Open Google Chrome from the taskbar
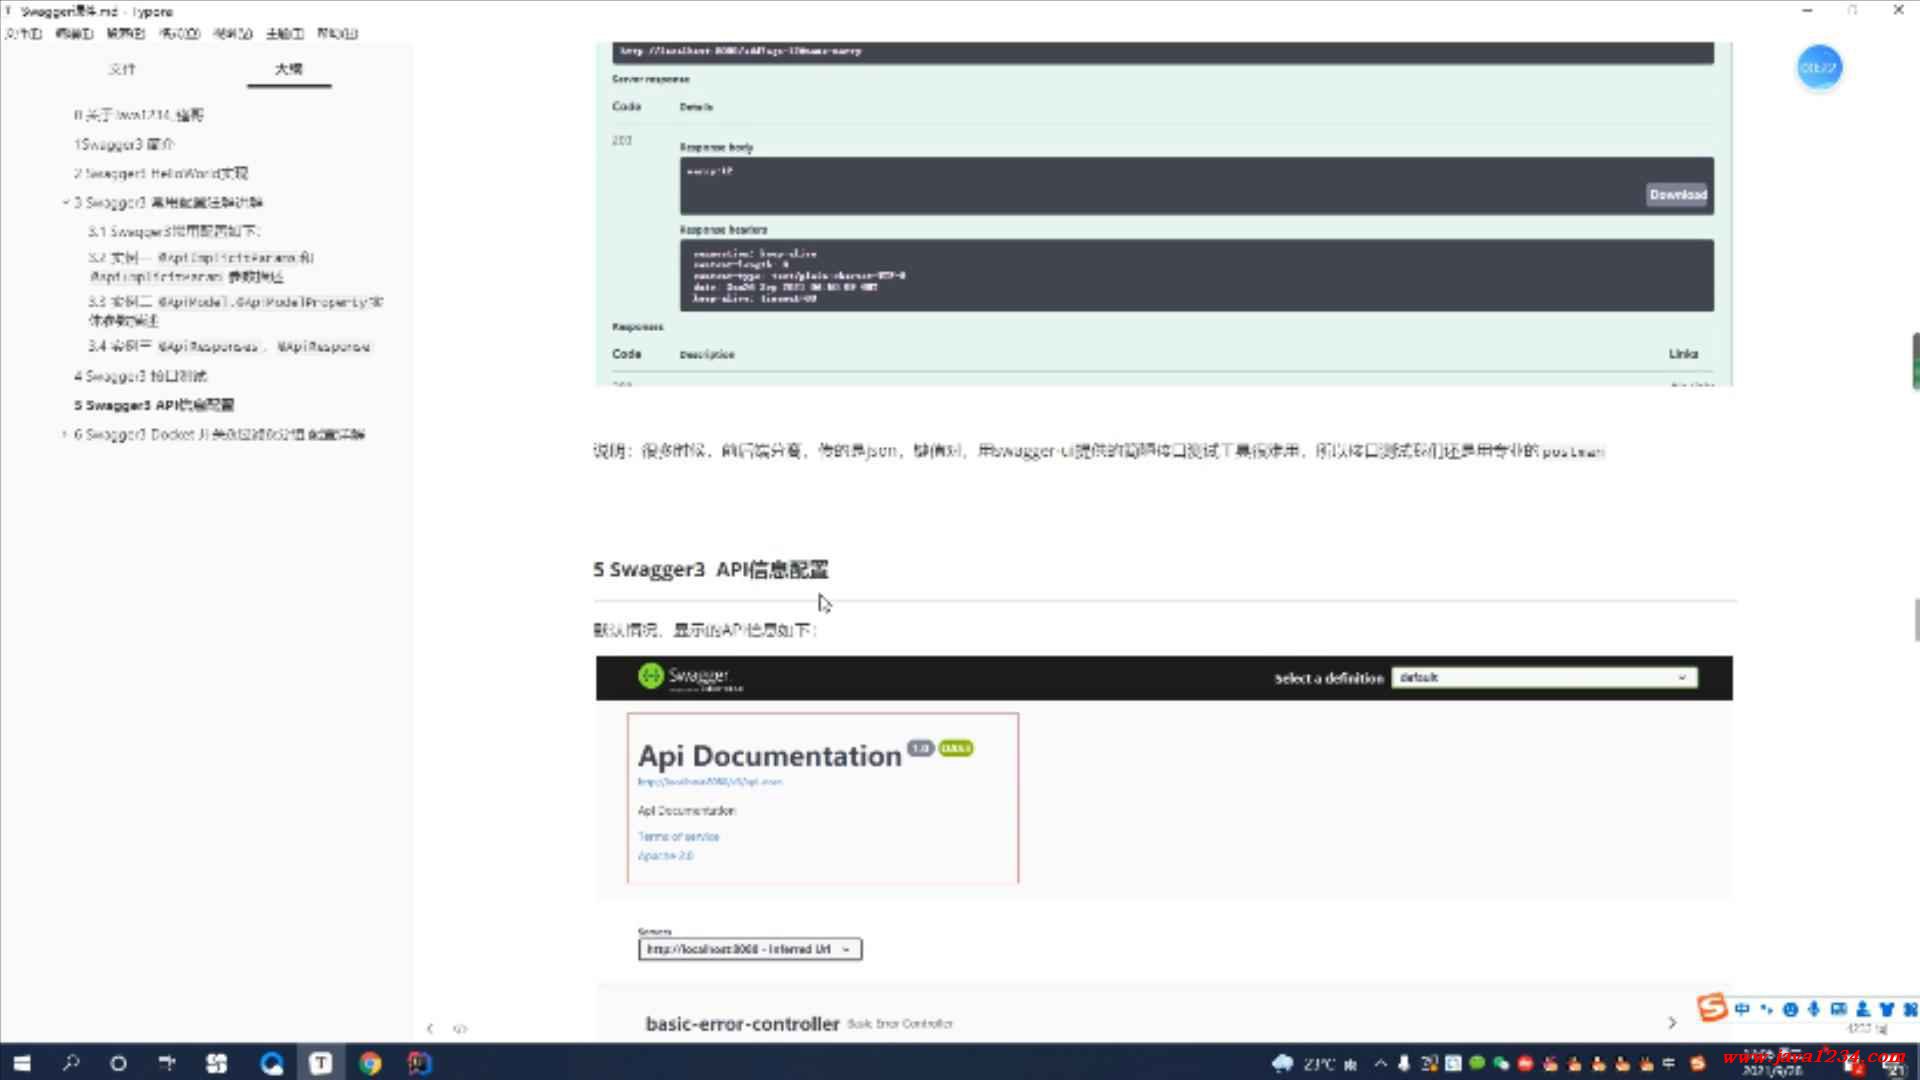Viewport: 1920px width, 1080px height. [370, 1063]
